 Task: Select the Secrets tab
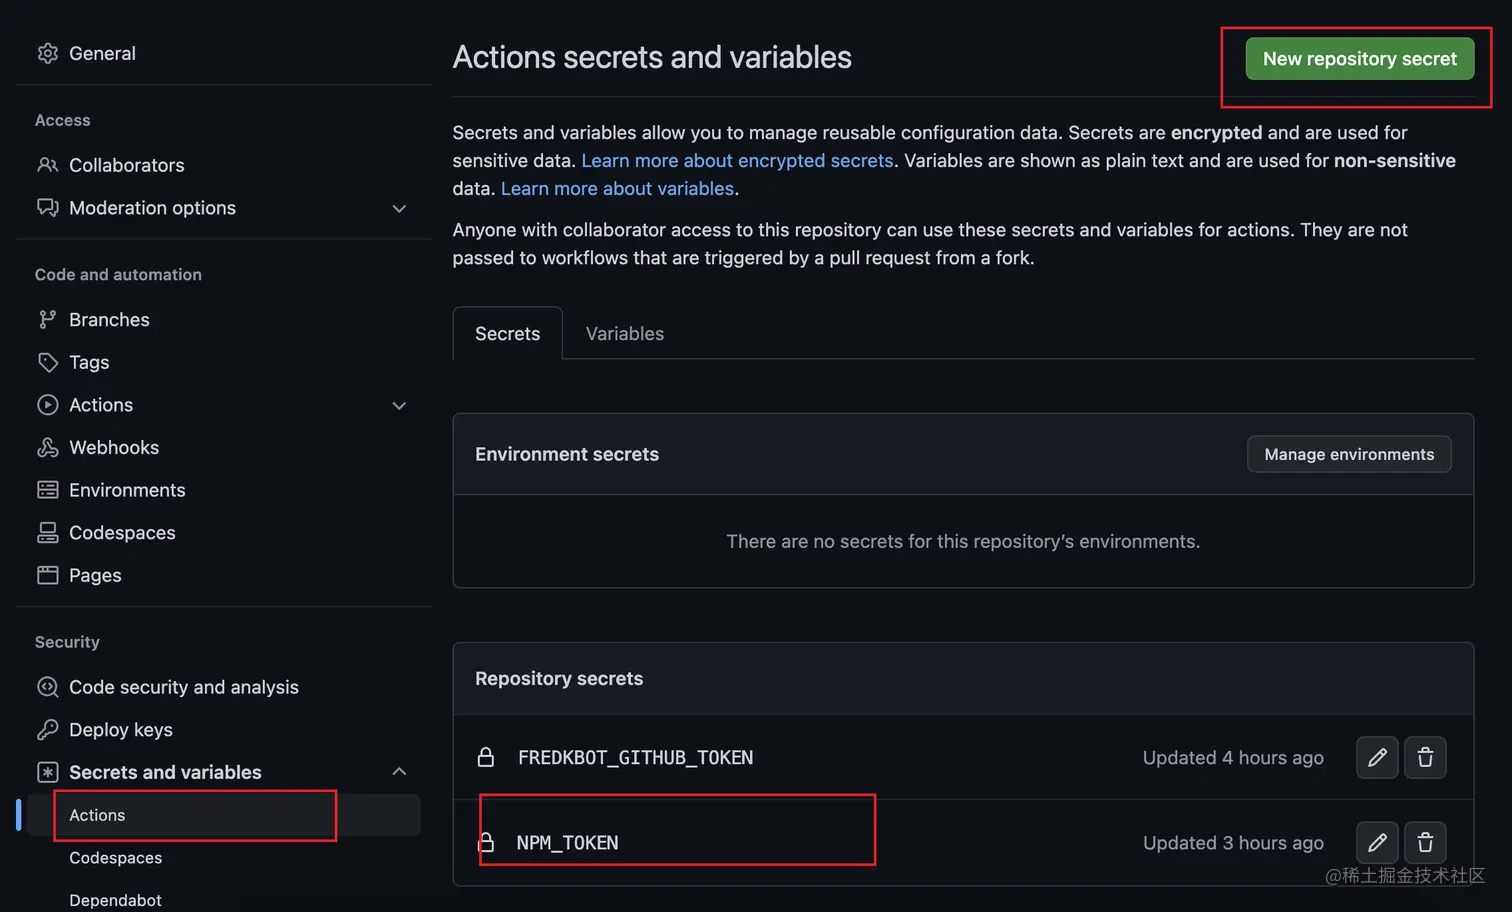click(x=507, y=334)
